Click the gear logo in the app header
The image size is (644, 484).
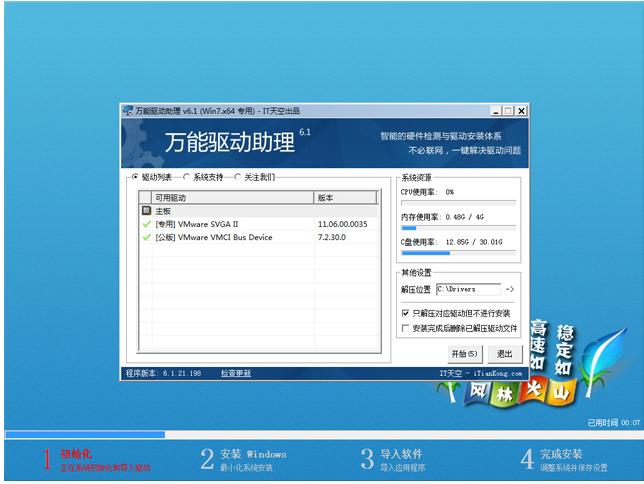[x=143, y=141]
